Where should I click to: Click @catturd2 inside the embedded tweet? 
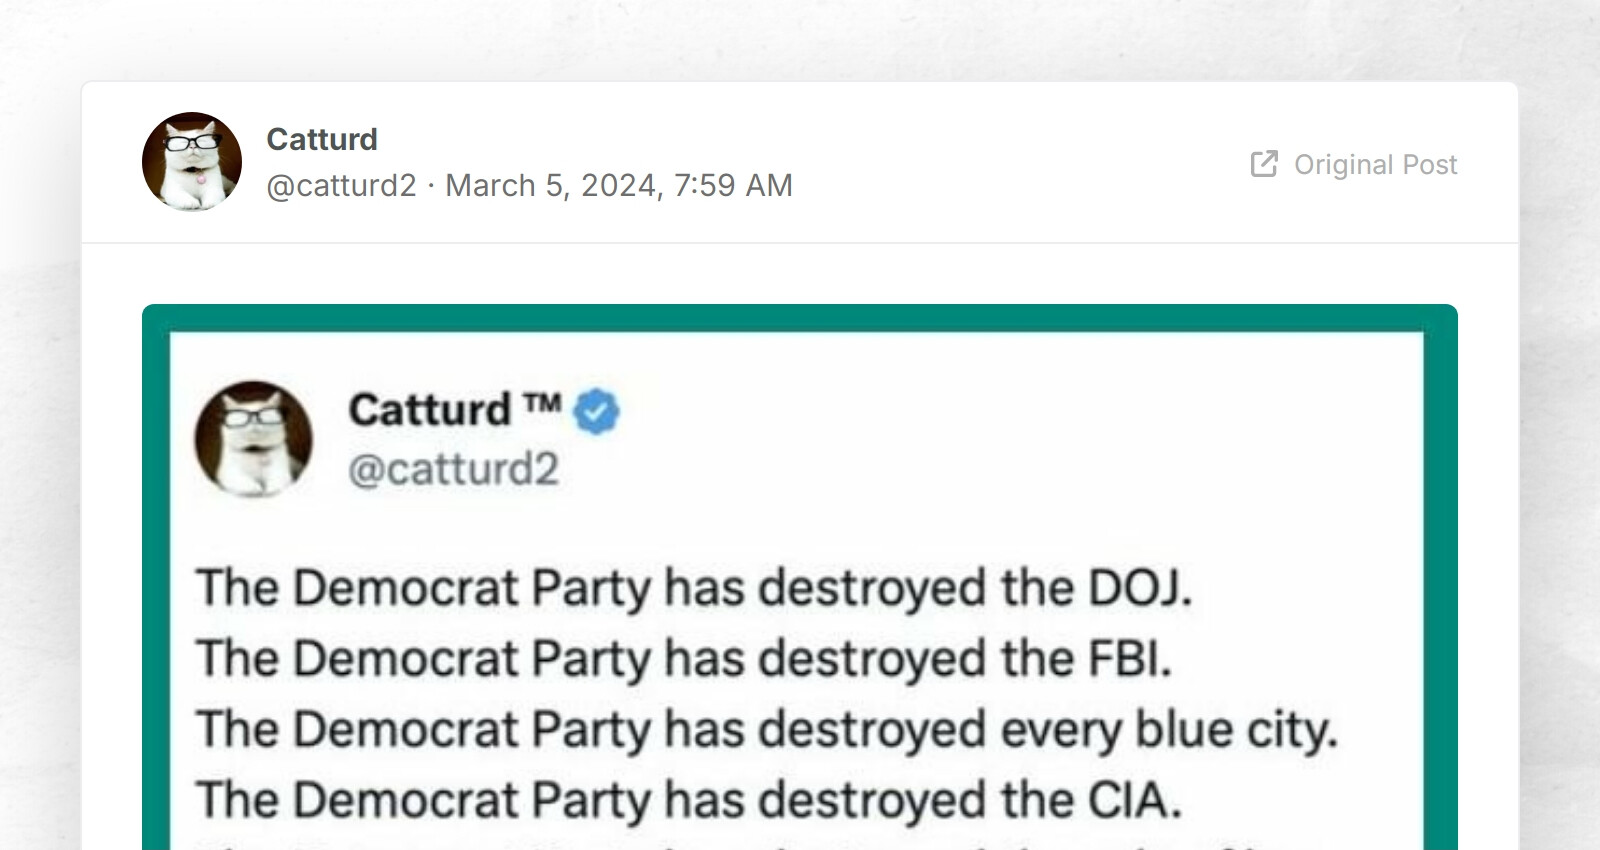coord(456,466)
